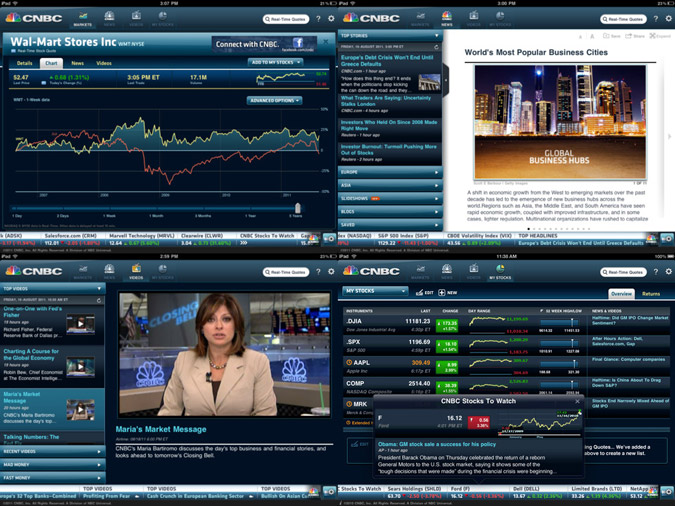Tap help question mark in Wal-Mart chart screen
Viewport: 675px width, 506px height.
click(318, 19)
